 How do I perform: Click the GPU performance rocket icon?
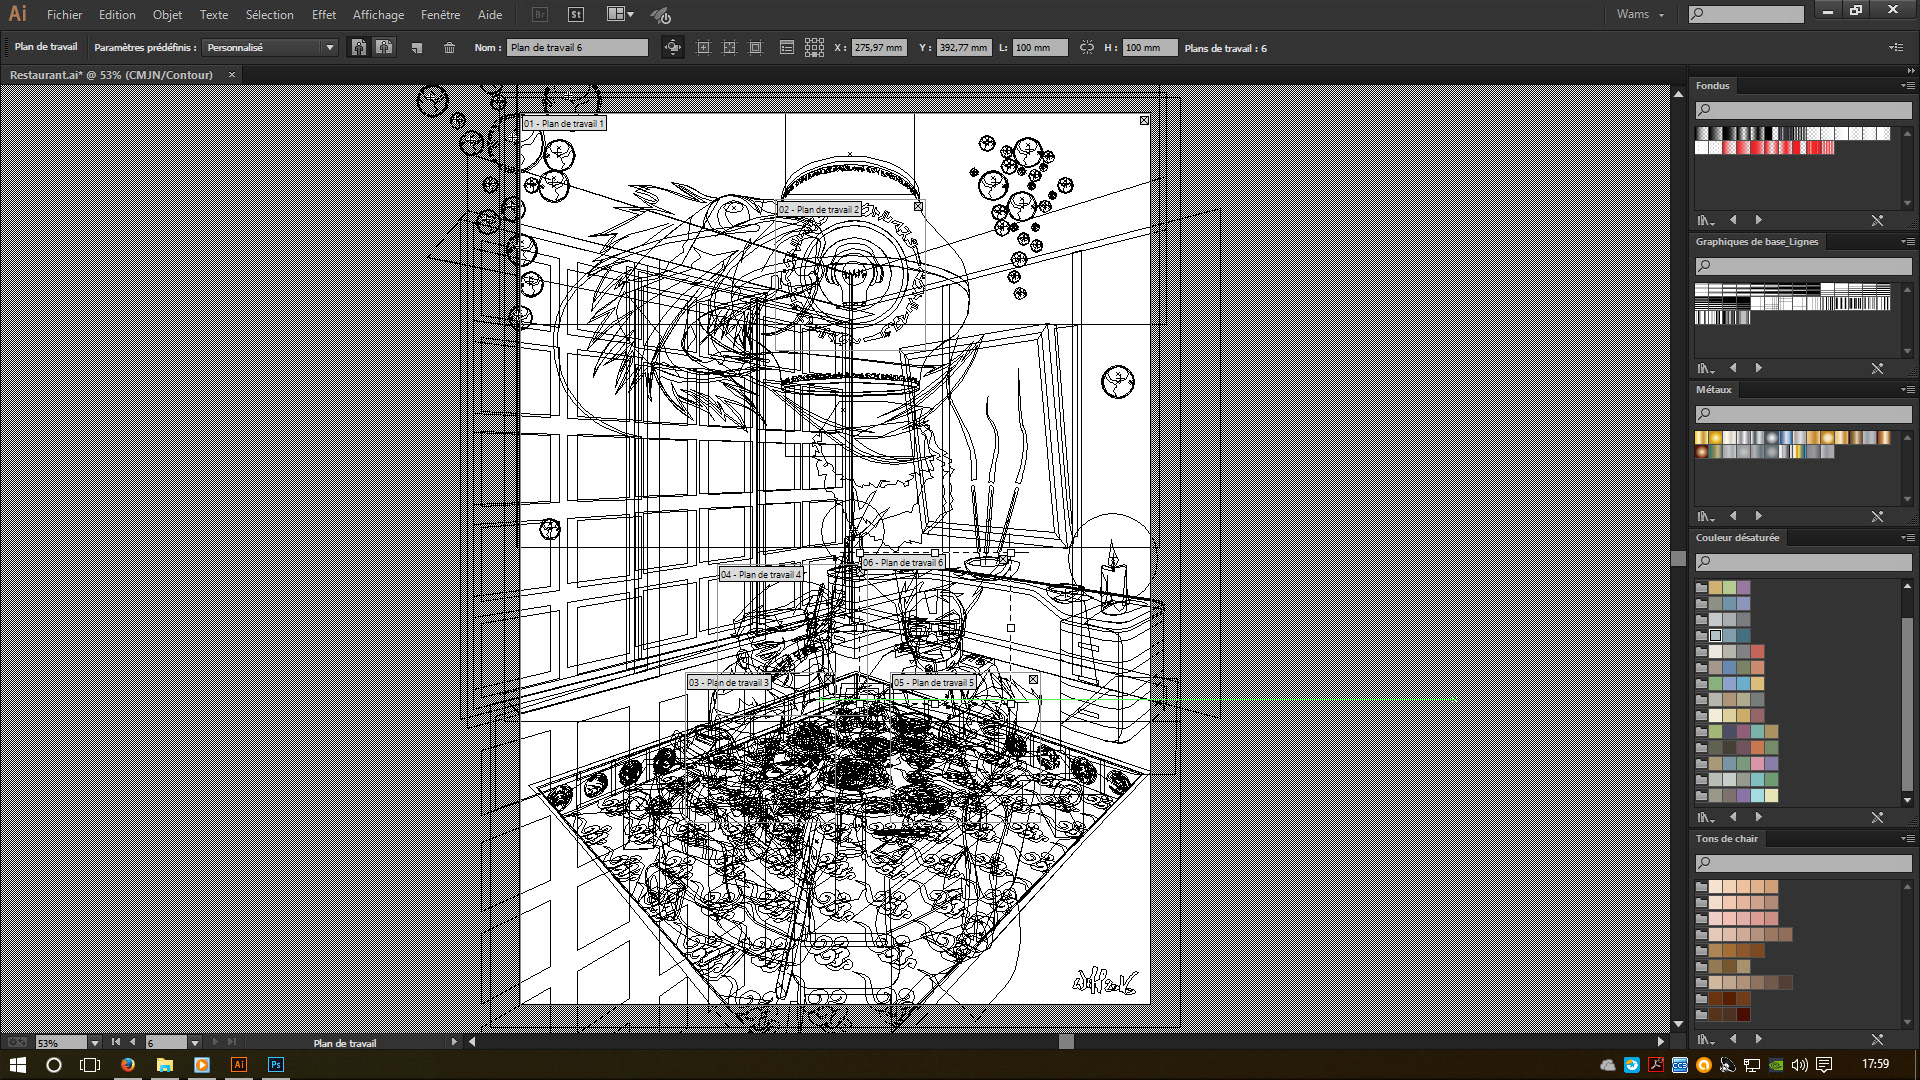tap(660, 15)
